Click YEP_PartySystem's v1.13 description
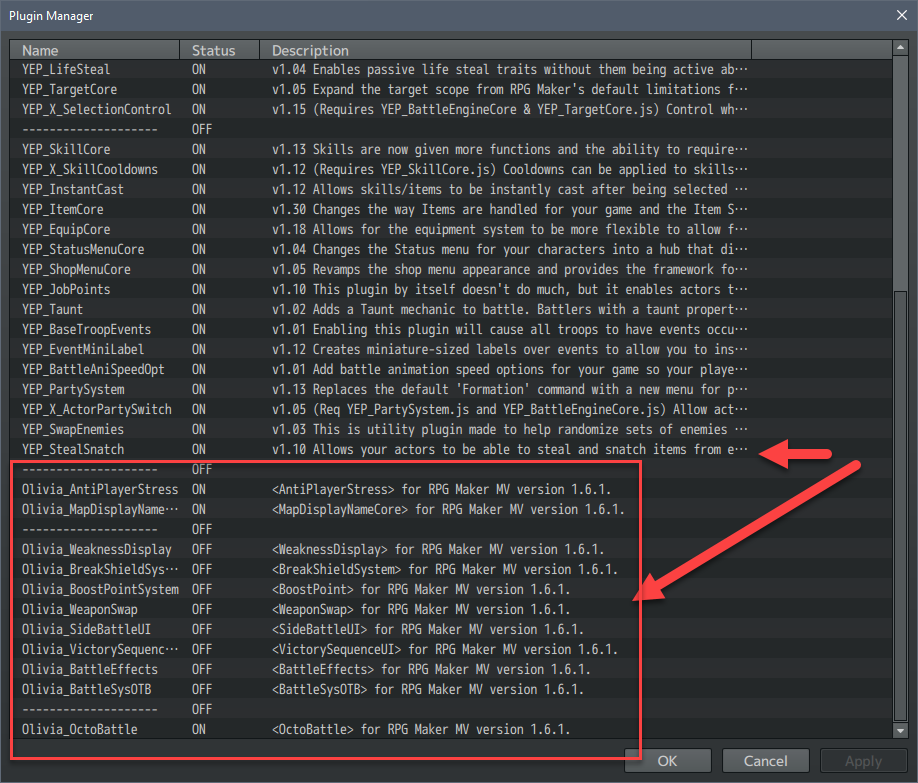This screenshot has height=783, width=918. 509,389
